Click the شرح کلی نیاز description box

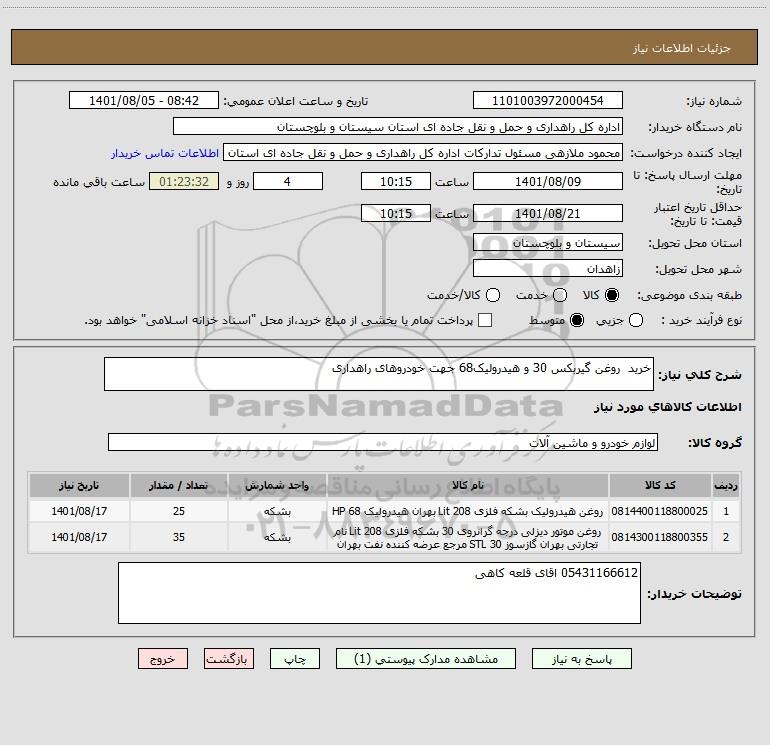[x=379, y=374]
